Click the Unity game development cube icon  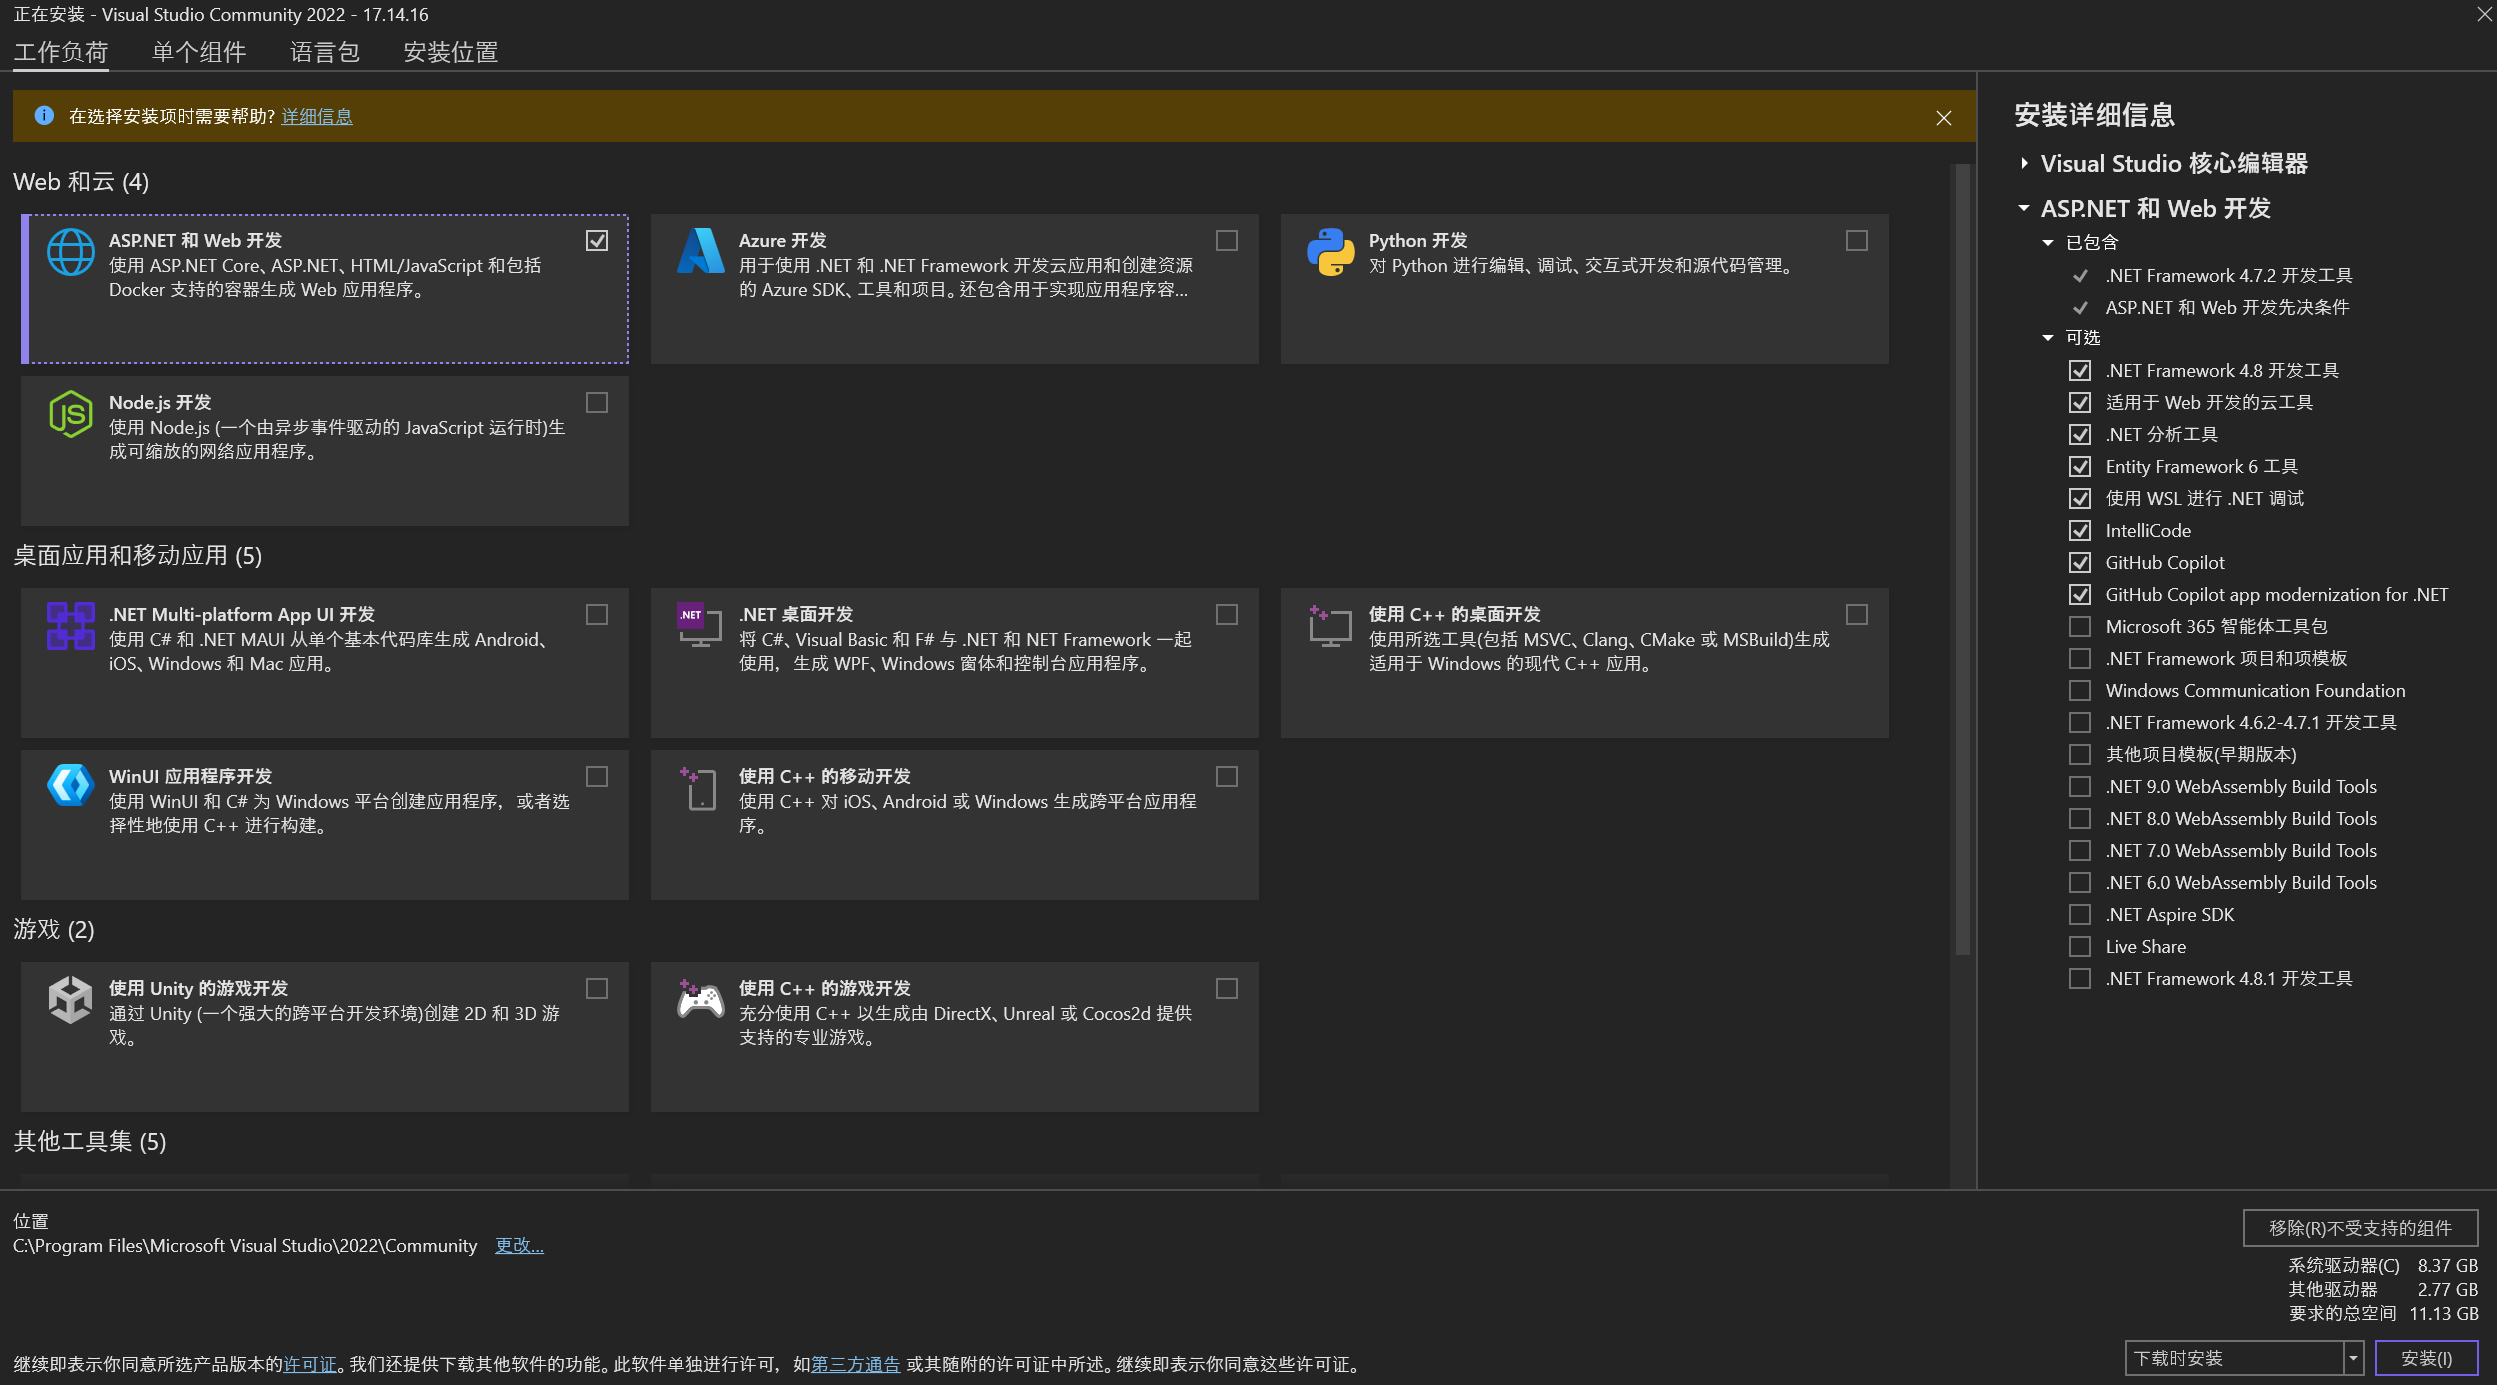tap(70, 1000)
